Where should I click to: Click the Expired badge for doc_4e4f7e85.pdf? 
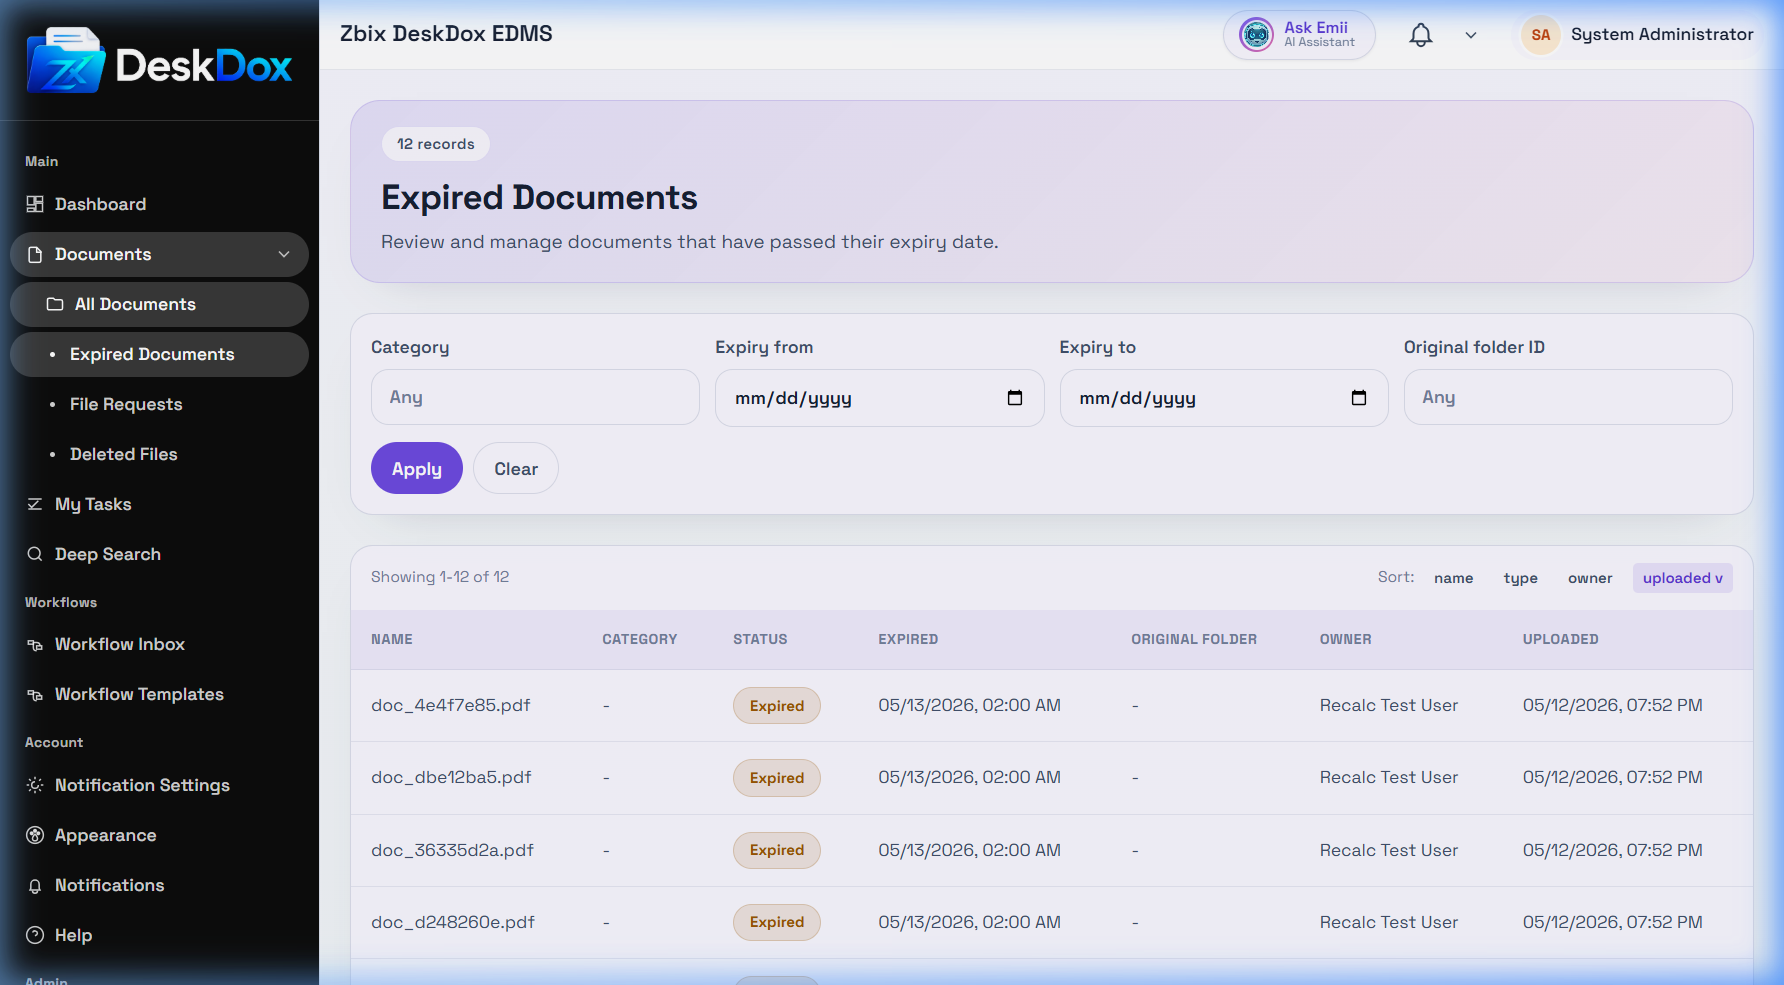[x=777, y=706]
